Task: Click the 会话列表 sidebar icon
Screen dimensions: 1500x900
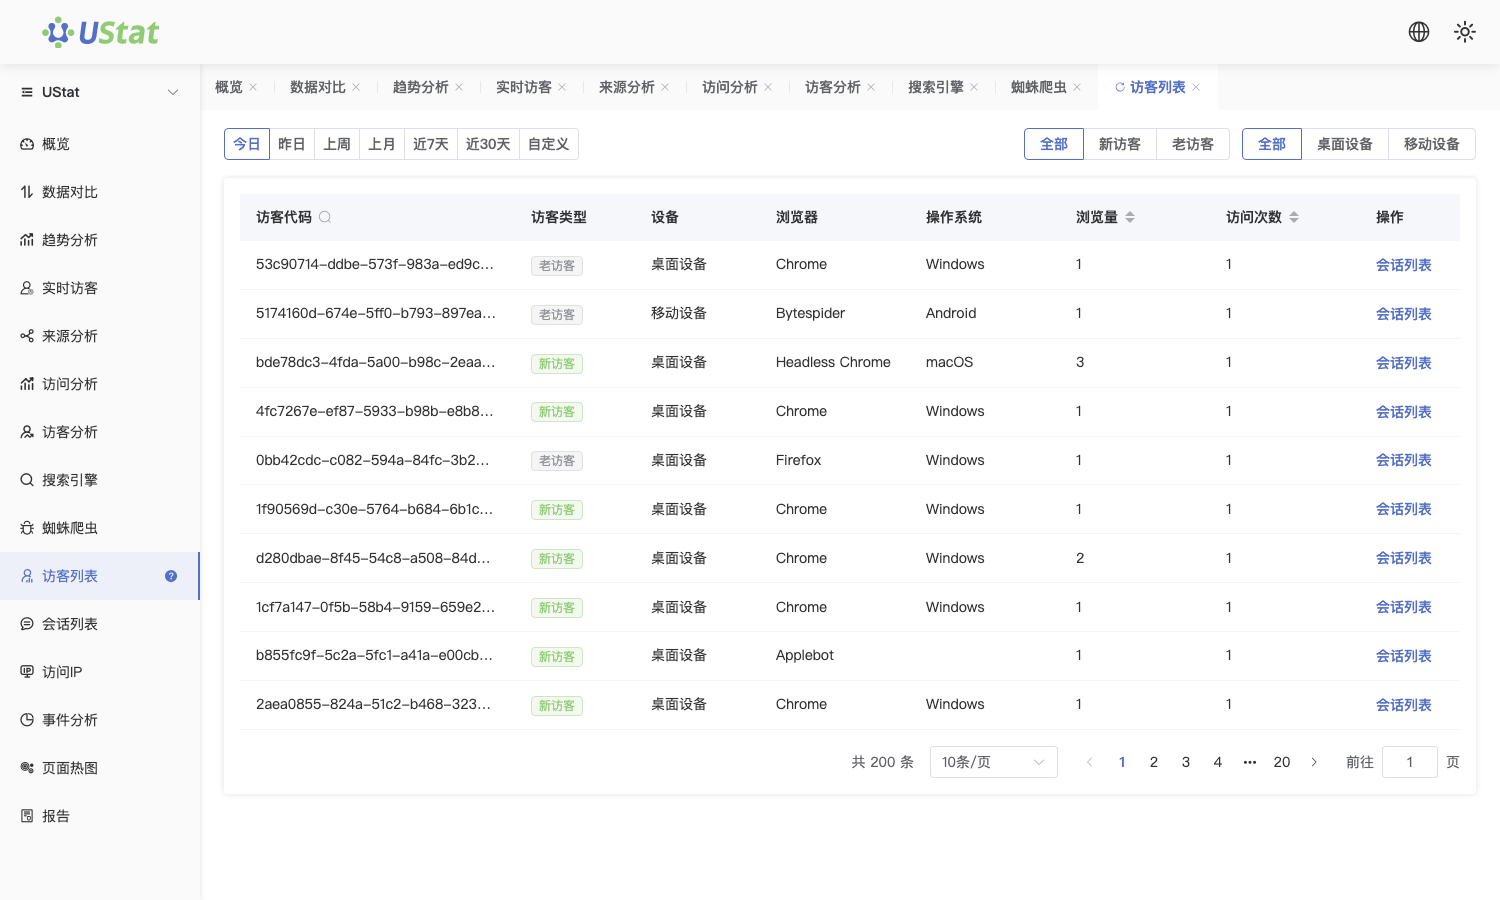Action: pos(27,624)
